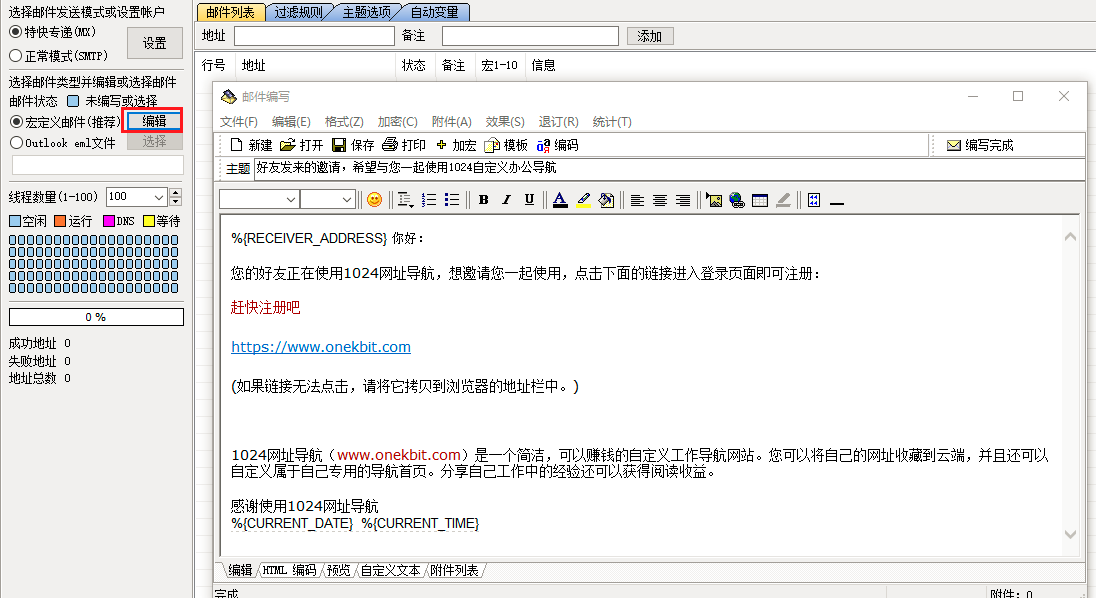Apply underline formatting to the text
The height and width of the screenshot is (598, 1096).
pyautogui.click(x=529, y=199)
